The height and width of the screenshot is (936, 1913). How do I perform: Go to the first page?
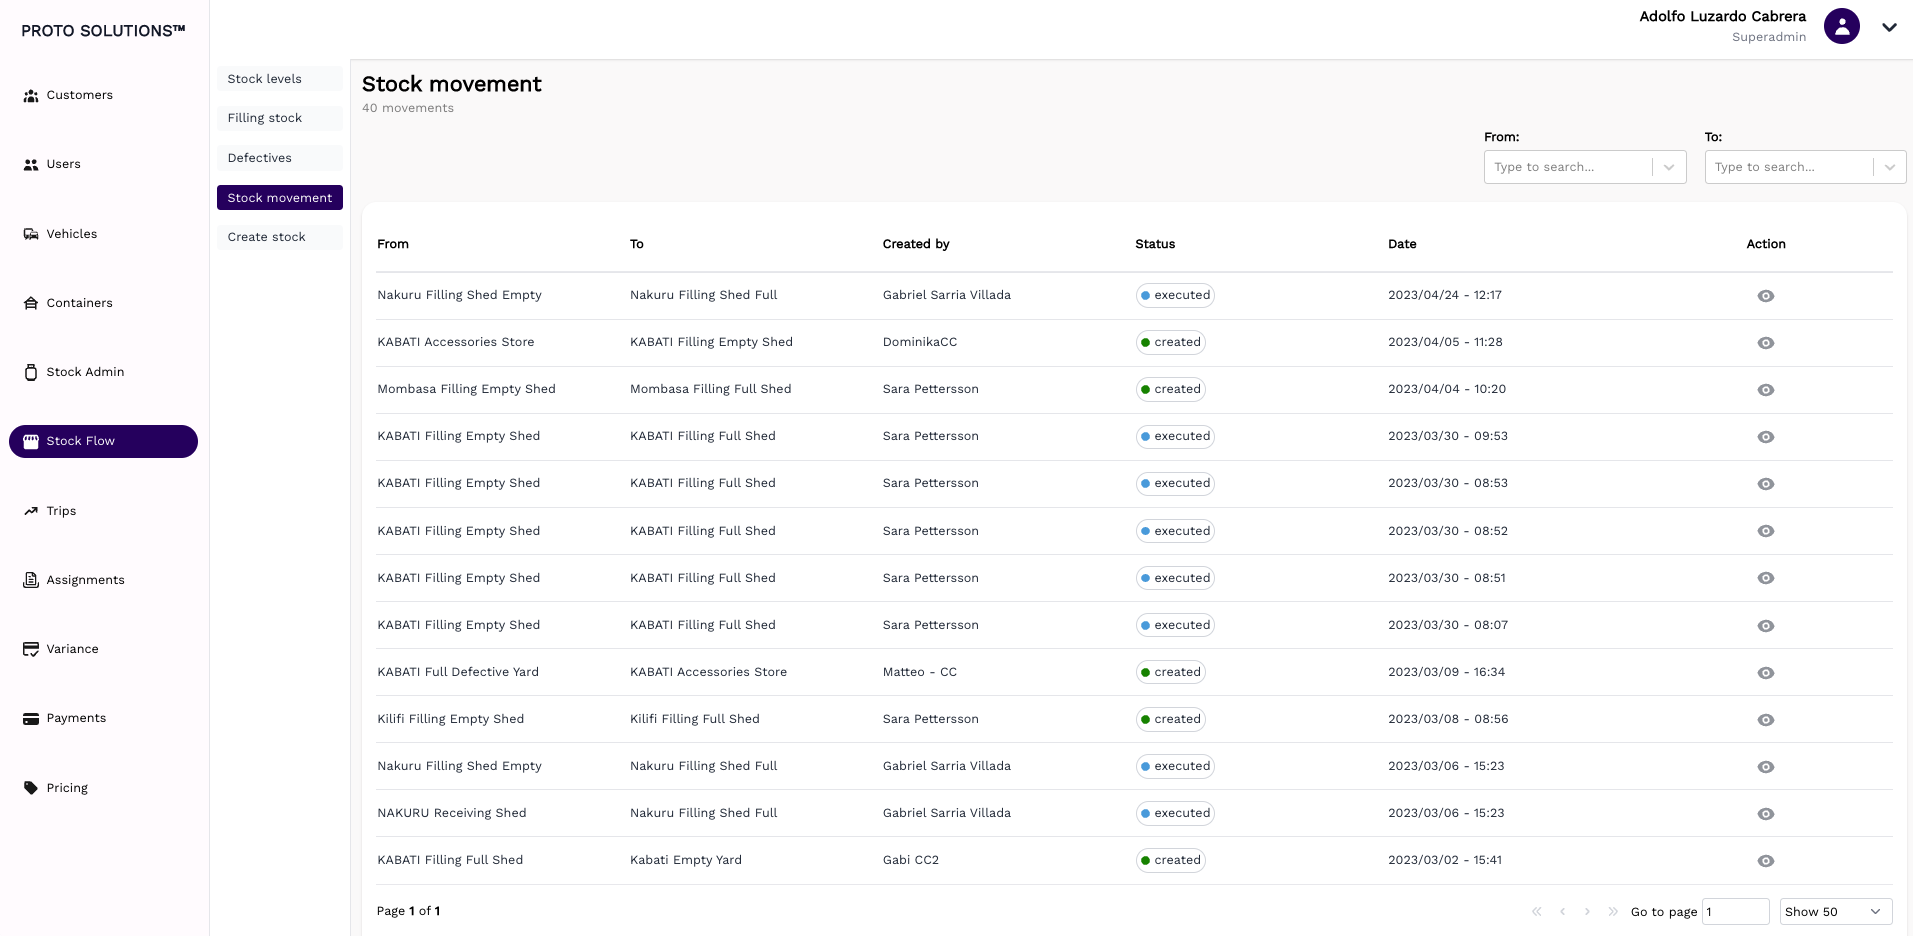(x=1537, y=911)
